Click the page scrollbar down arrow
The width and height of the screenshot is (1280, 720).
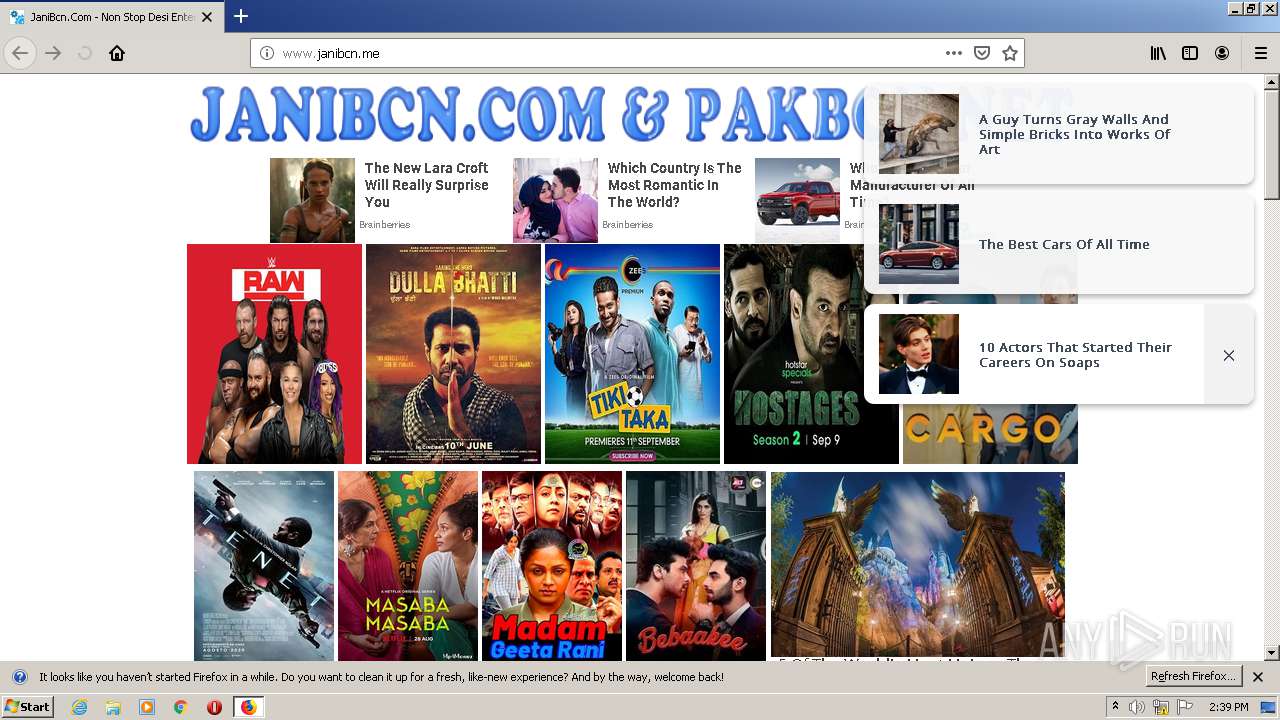tap(1272, 653)
